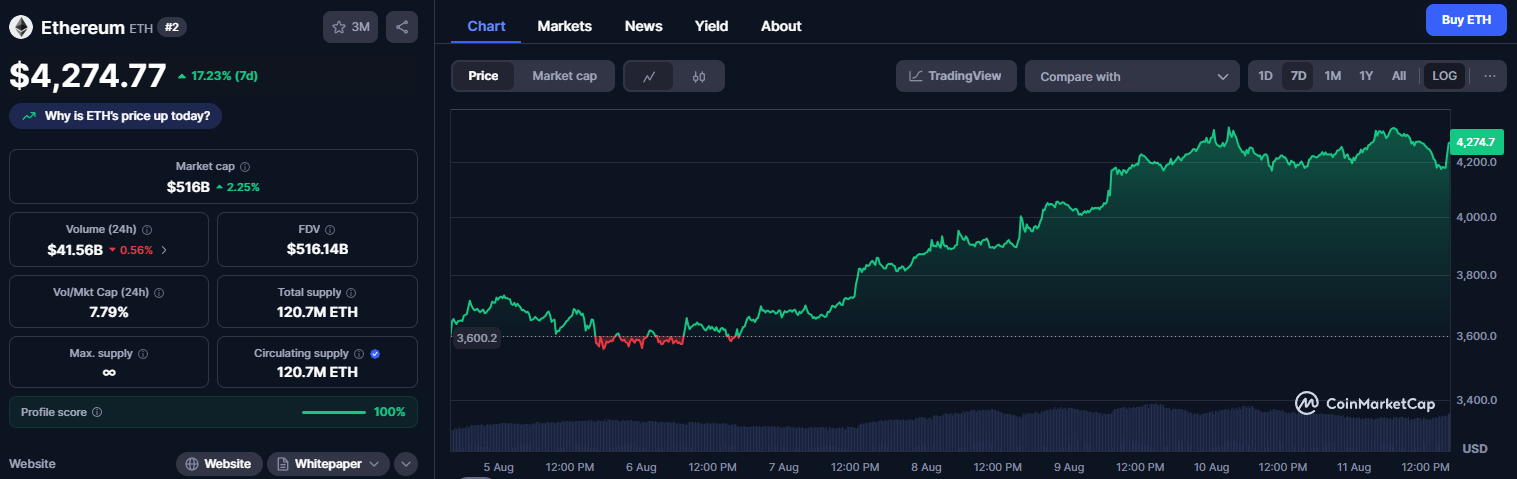Toggle LOG scale on chart
1517x479 pixels.
tap(1444, 76)
